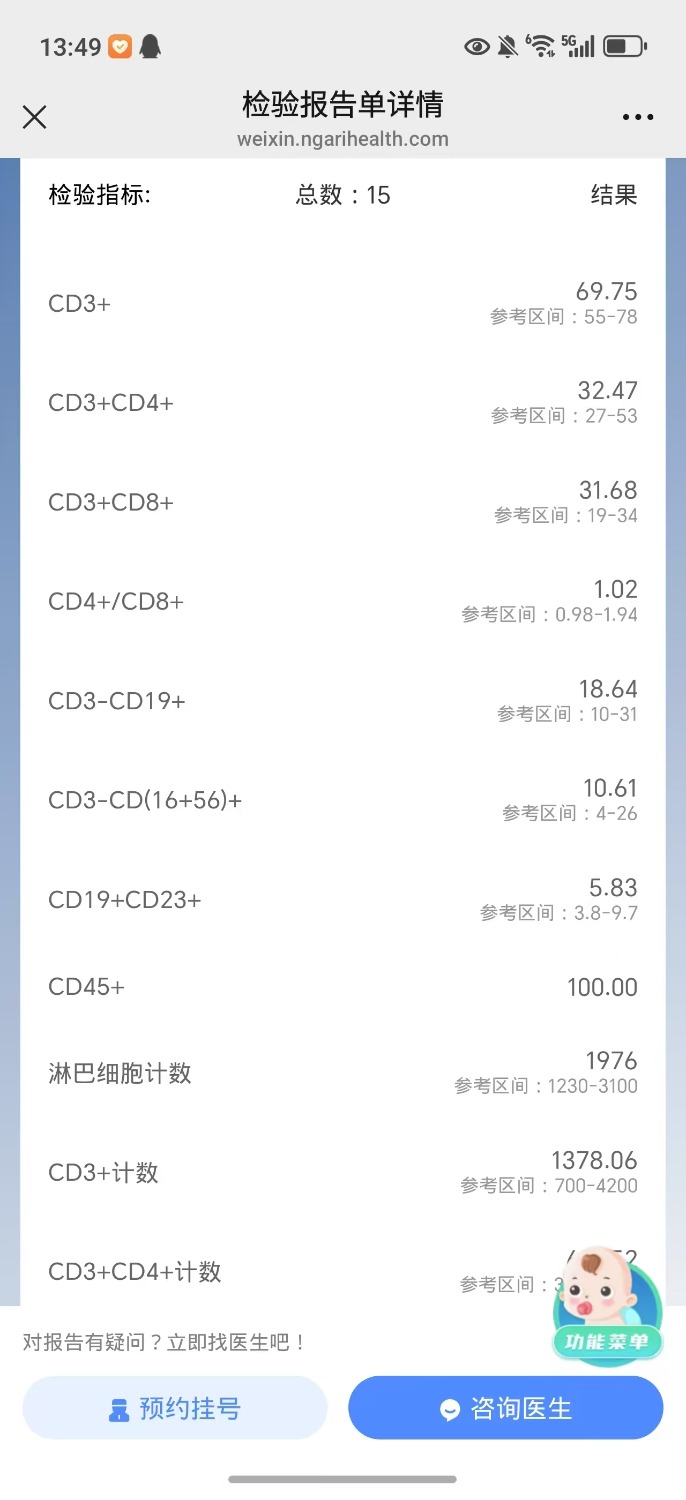Viewport: 686px width, 1500px height.
Task: Tap the Wi-Fi status indicator
Action: [540, 46]
